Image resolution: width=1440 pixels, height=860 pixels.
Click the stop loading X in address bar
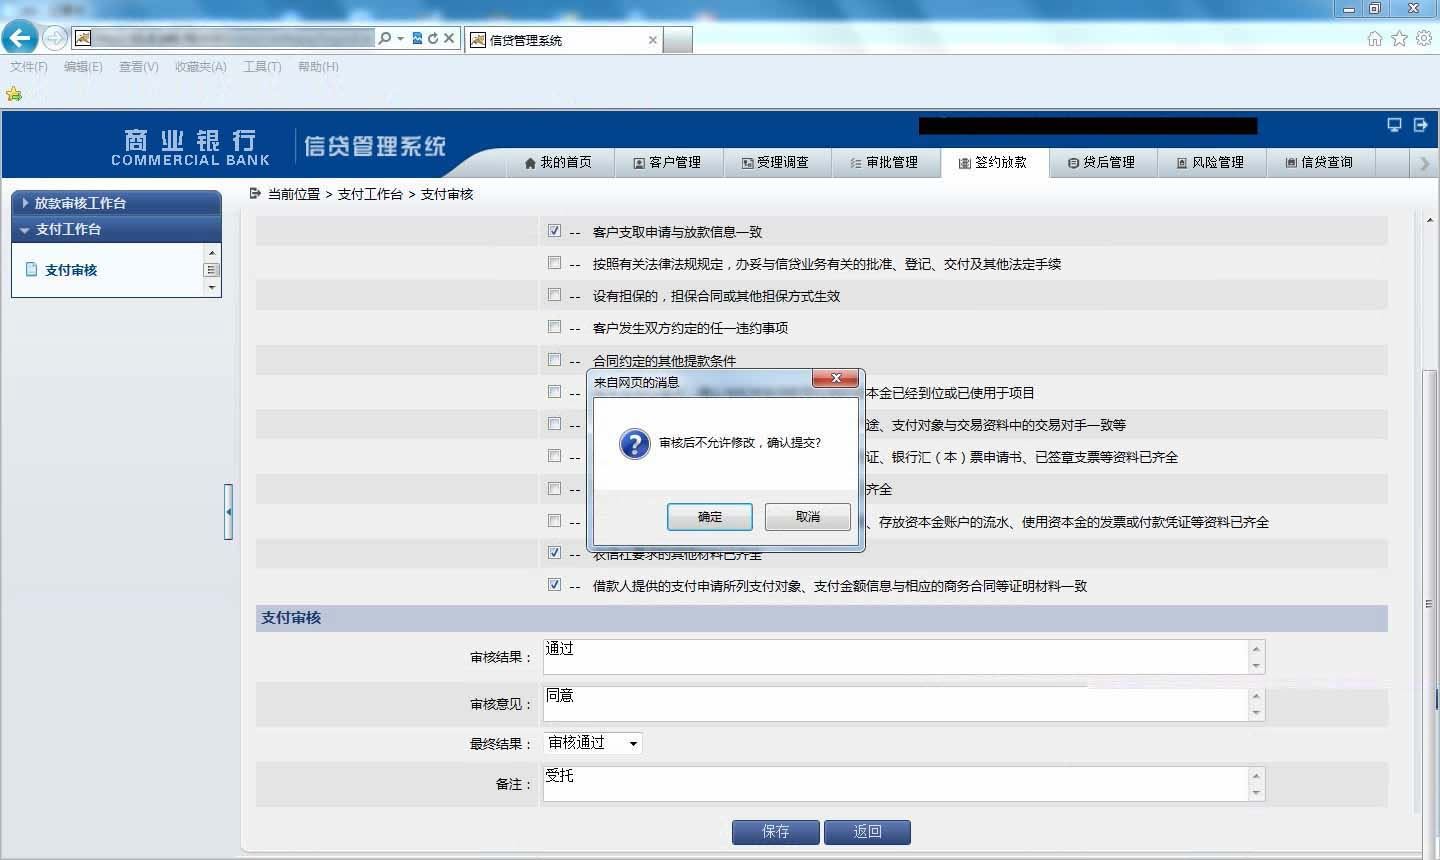449,38
